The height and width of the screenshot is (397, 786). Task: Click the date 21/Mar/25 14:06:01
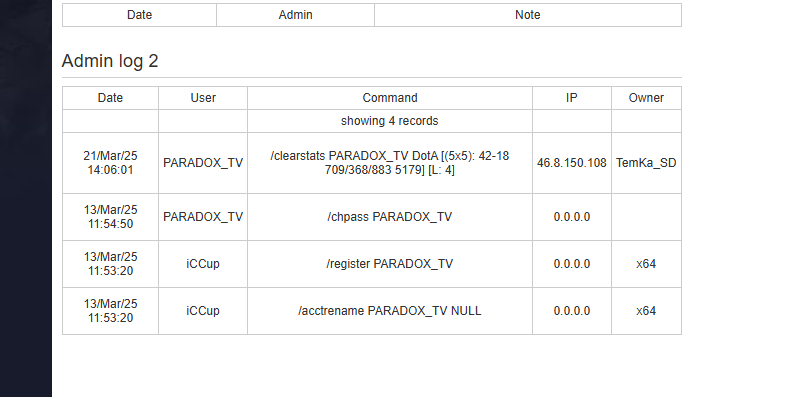coord(110,163)
